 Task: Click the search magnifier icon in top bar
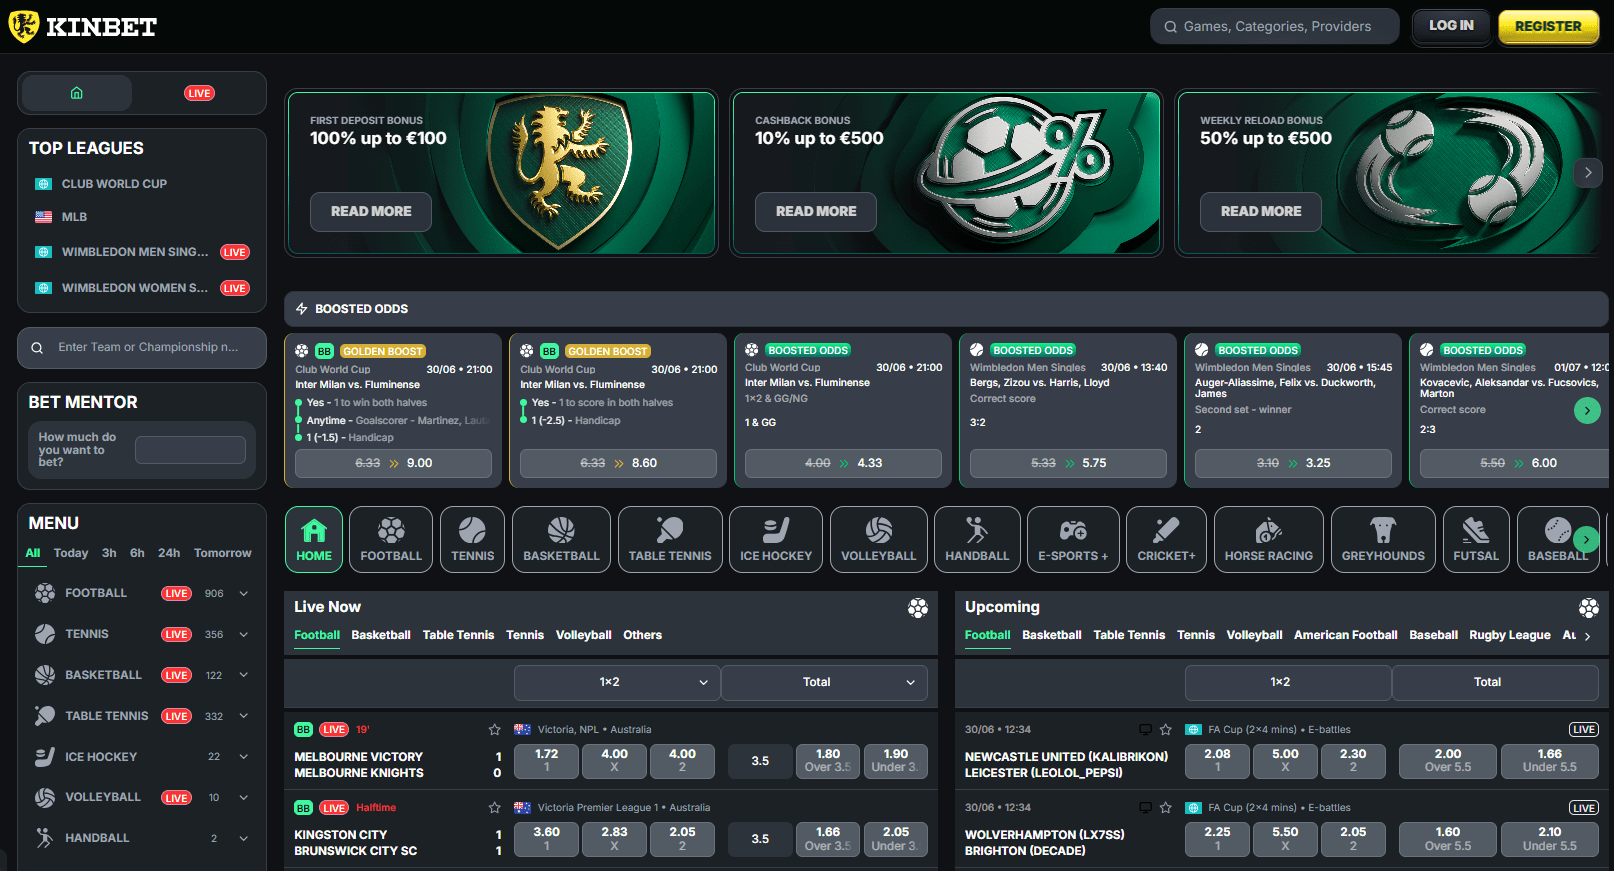coord(1170,27)
